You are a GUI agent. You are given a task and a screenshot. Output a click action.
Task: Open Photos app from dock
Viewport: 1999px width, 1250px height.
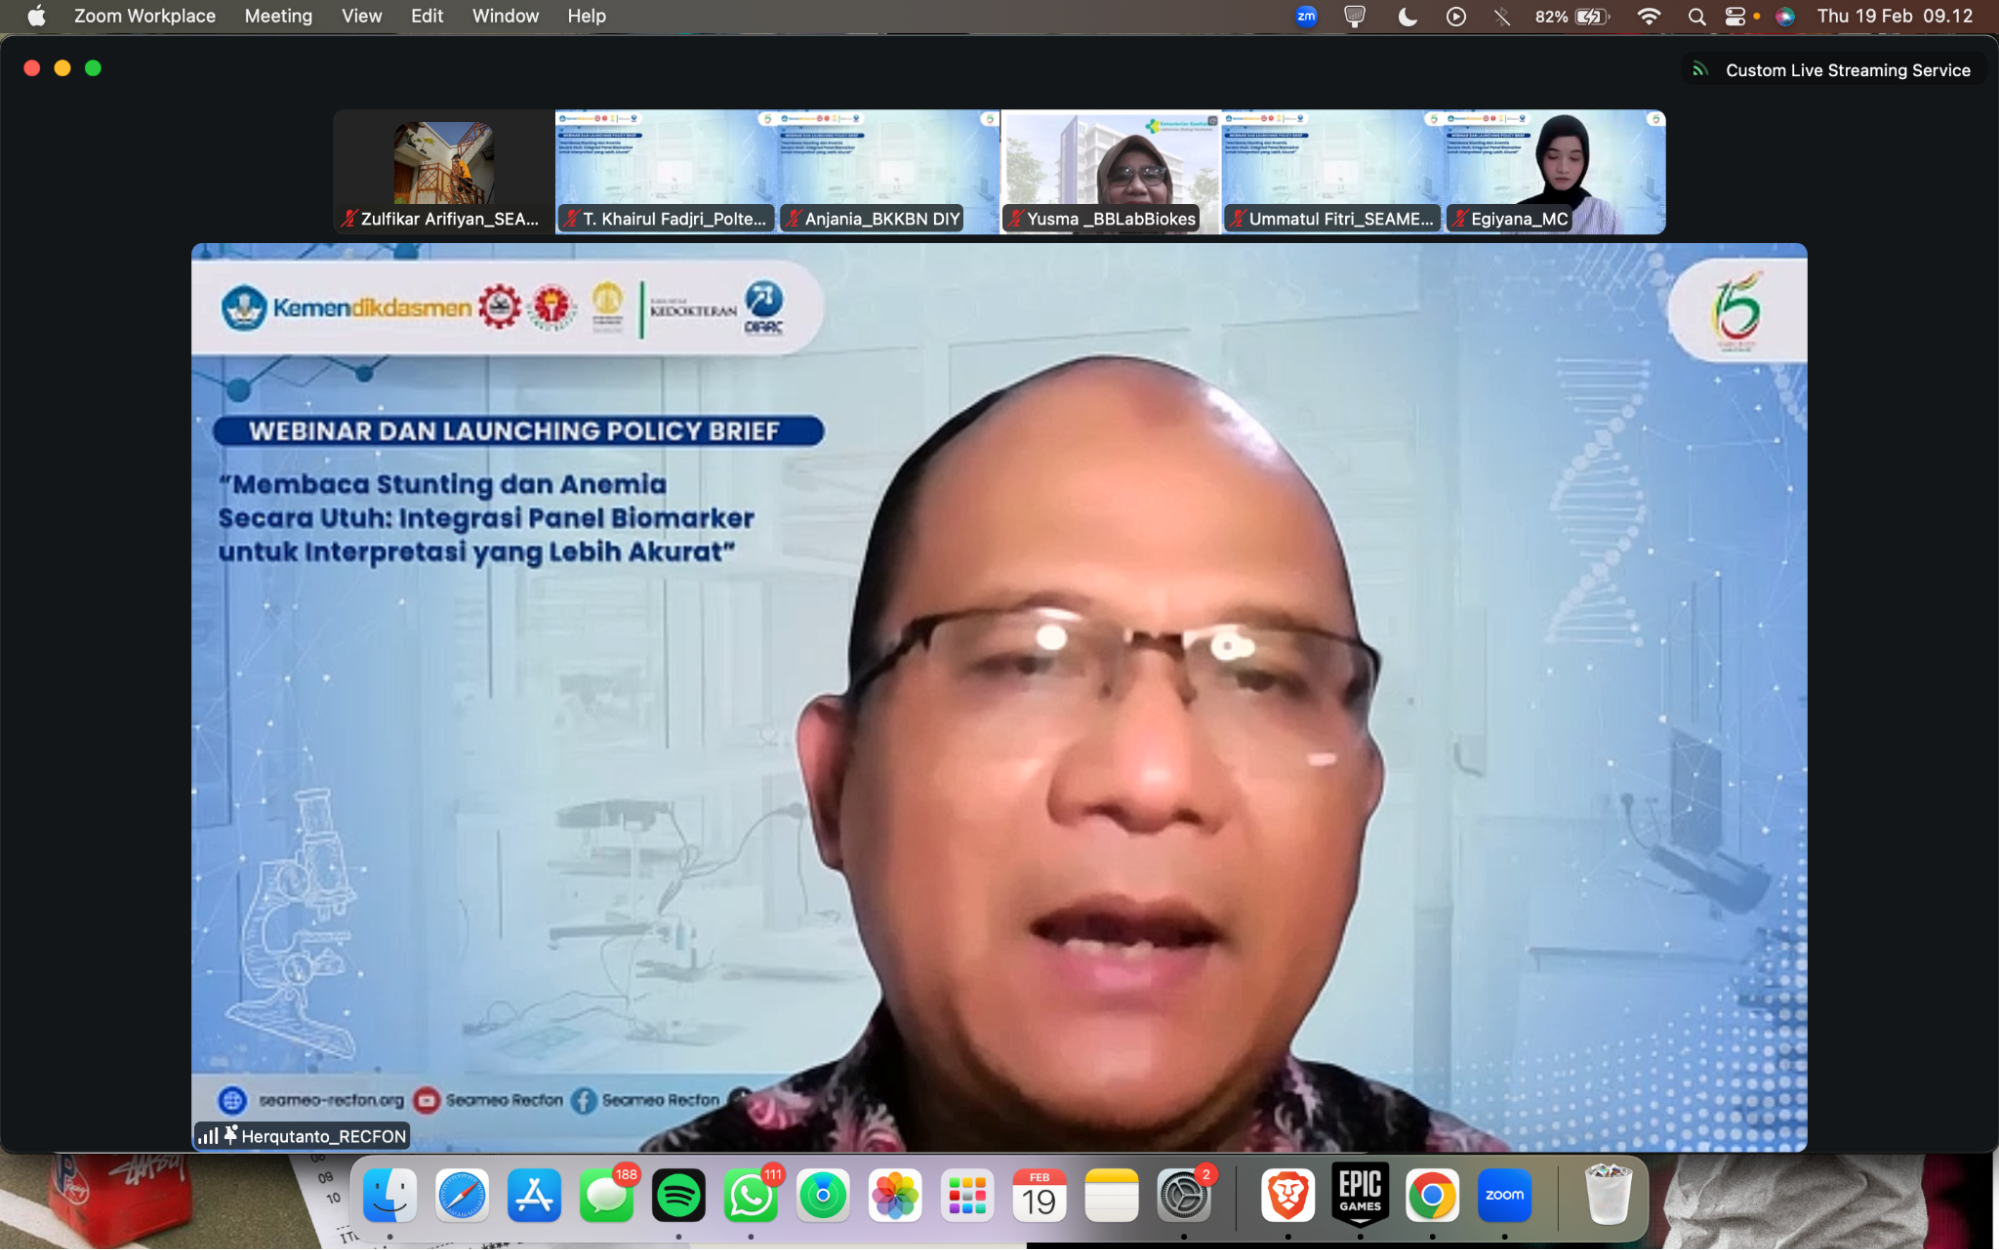pos(895,1195)
